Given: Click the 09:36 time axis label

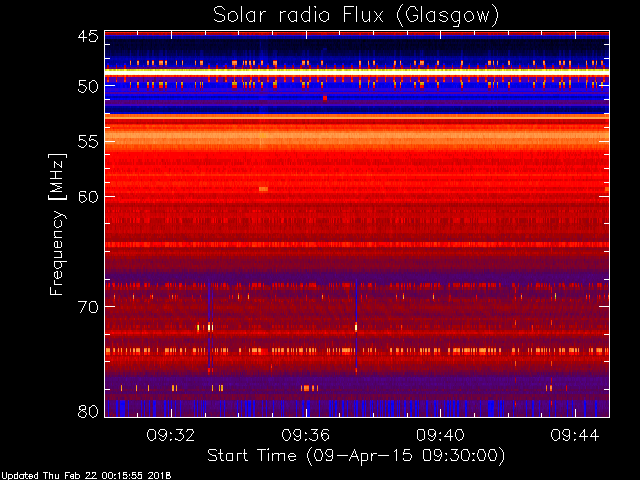Looking at the screenshot, I should [x=305, y=435].
